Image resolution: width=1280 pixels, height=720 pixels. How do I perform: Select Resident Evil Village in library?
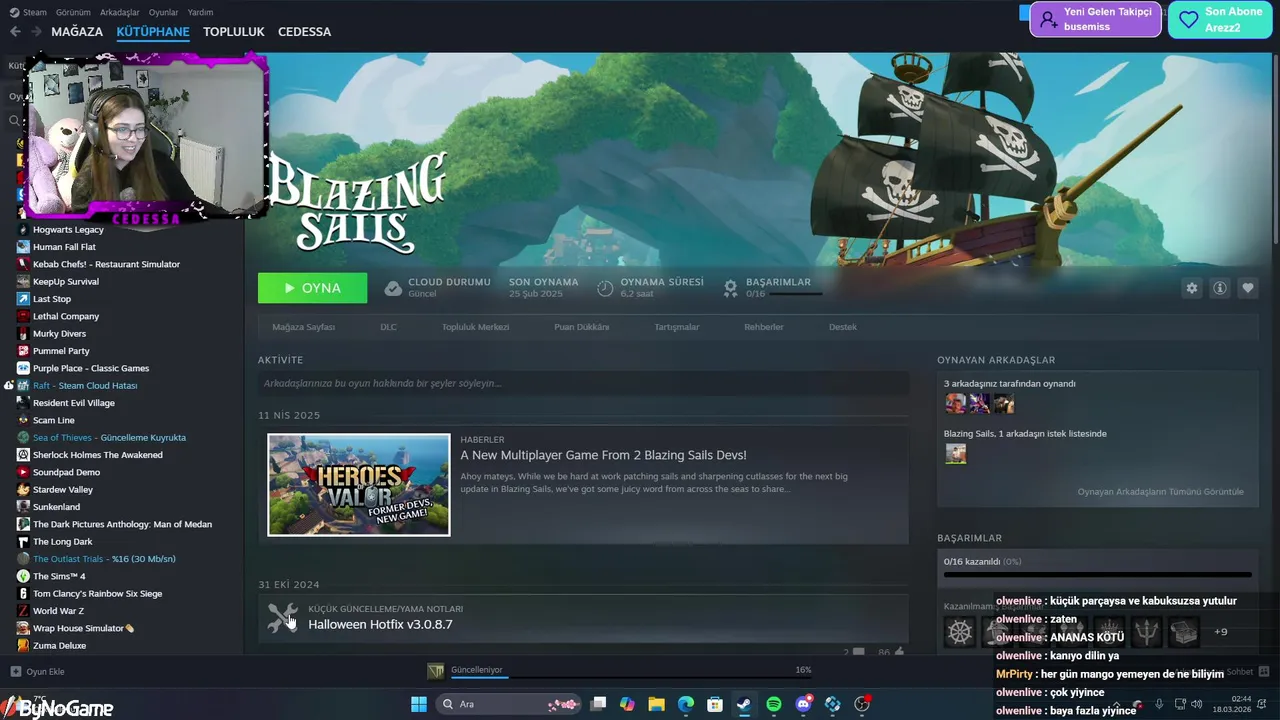tap(74, 403)
